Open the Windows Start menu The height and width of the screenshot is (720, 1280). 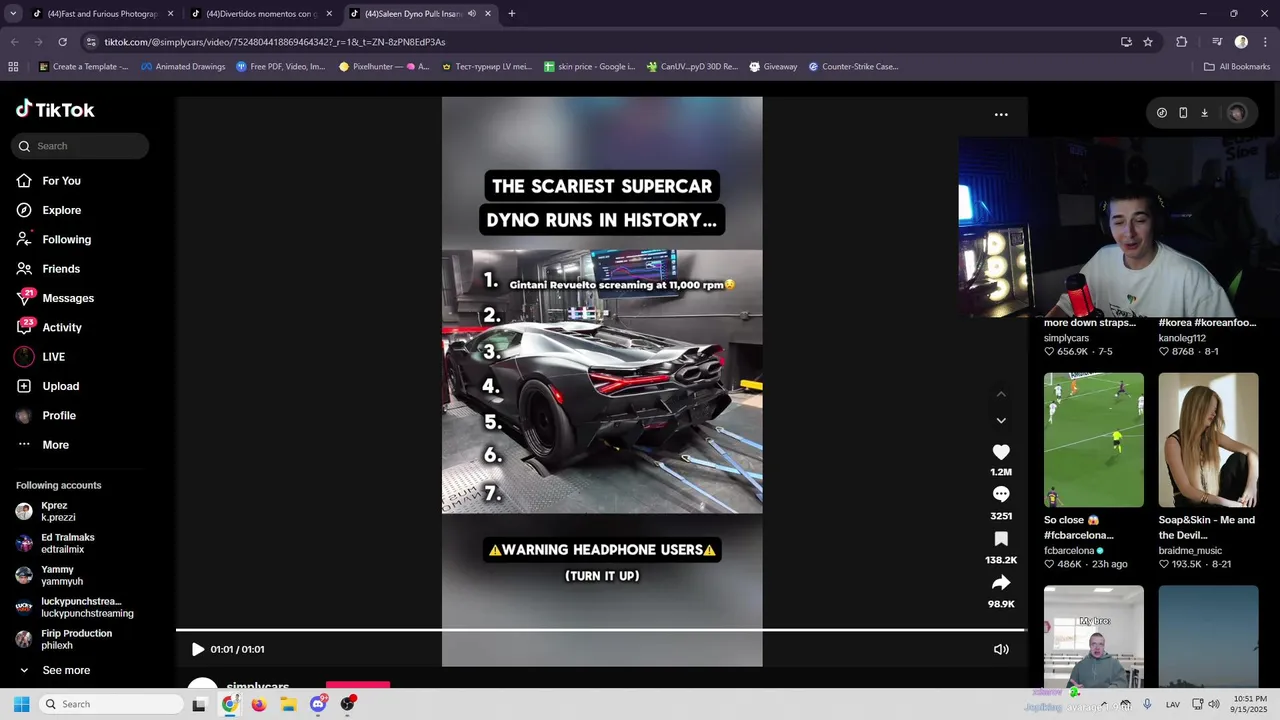(x=21, y=704)
